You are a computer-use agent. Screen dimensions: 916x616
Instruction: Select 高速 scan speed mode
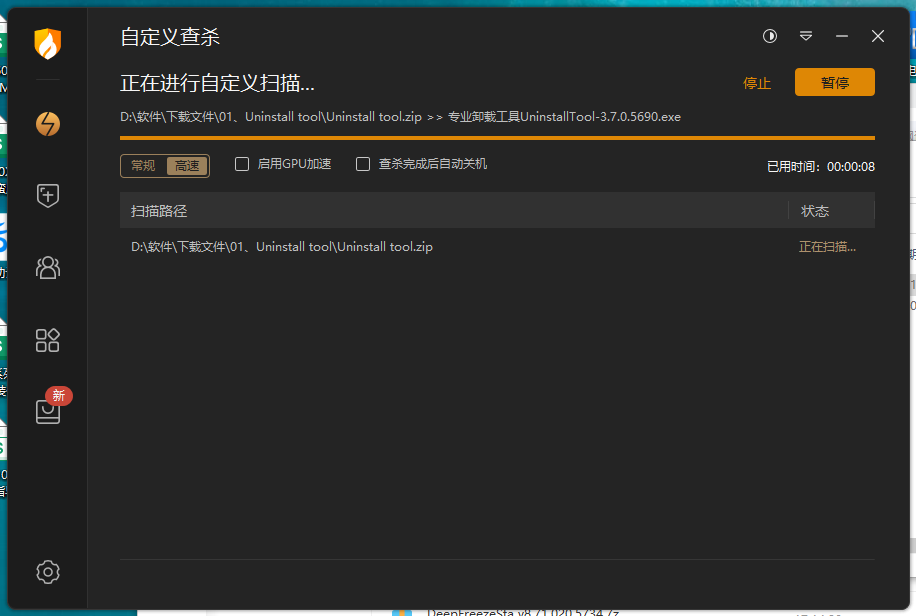(x=187, y=166)
